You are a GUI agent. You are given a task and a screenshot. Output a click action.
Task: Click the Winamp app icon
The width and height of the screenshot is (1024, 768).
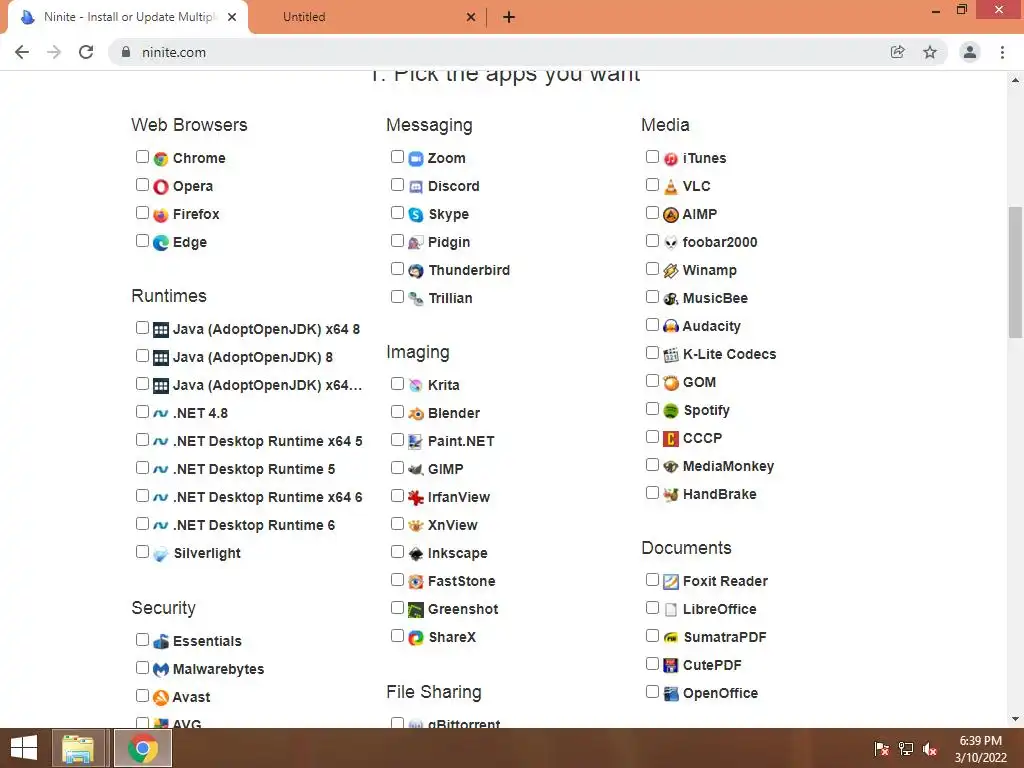click(671, 271)
